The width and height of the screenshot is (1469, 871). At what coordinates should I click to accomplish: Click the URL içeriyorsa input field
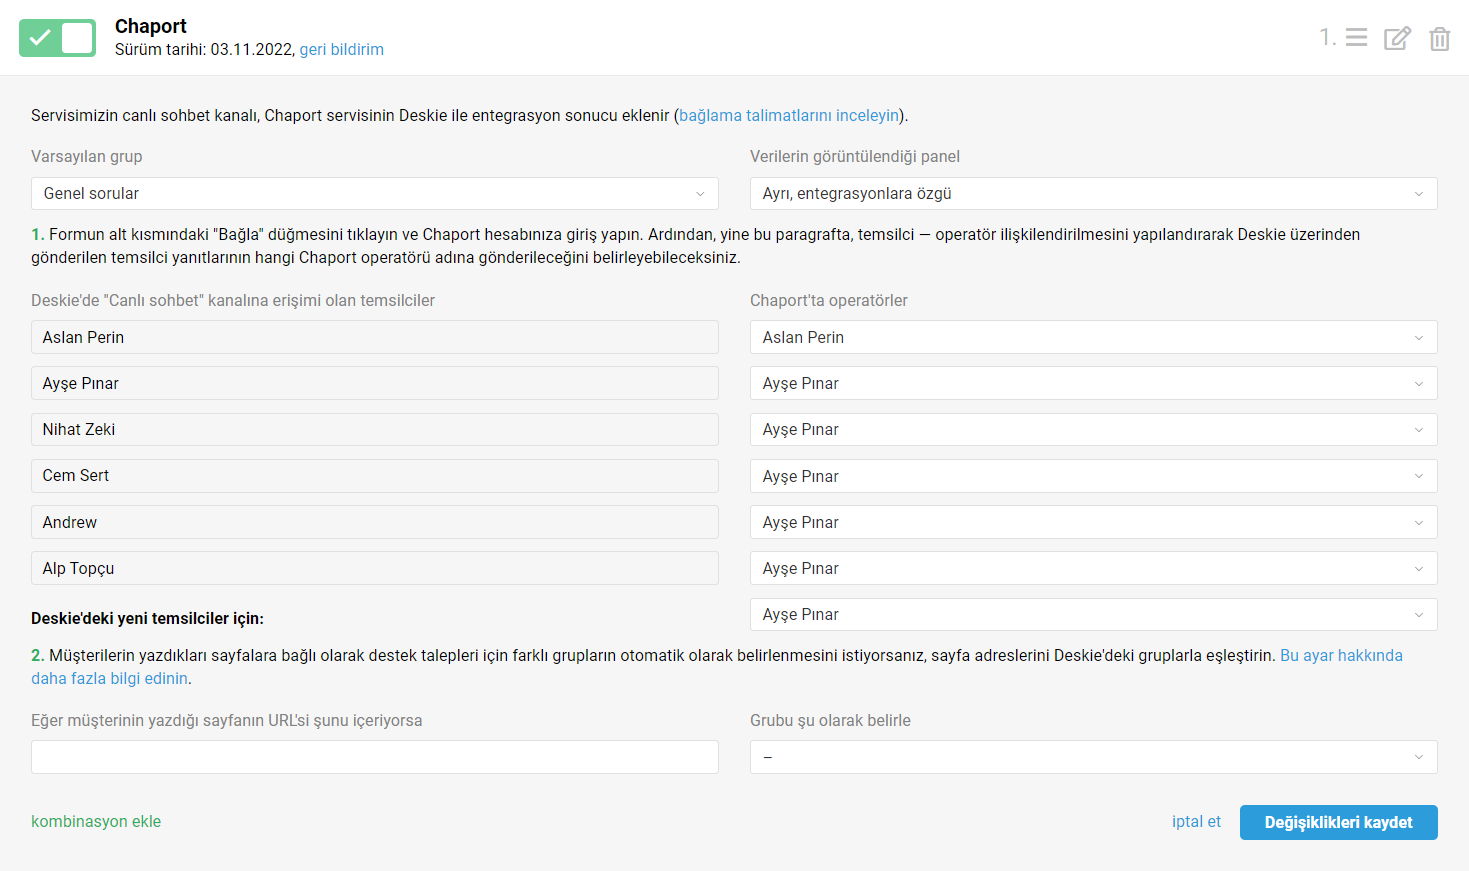point(375,757)
